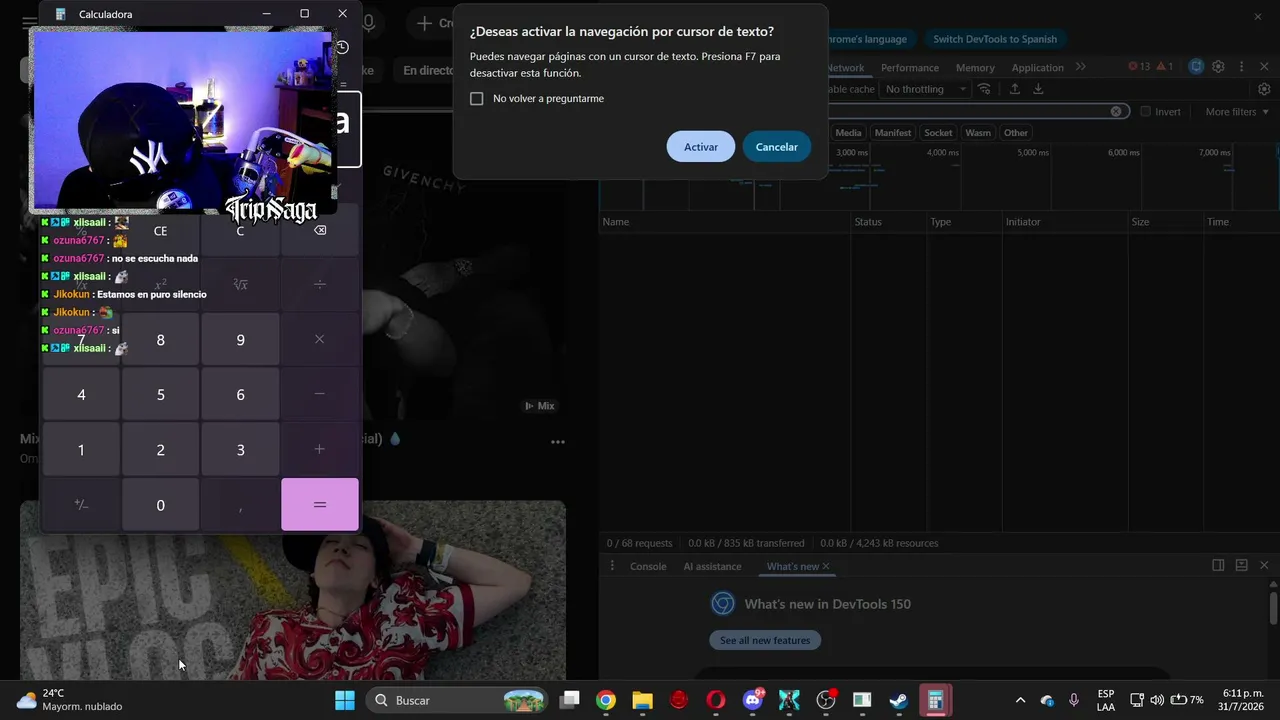Click the Calculator backspace key
The width and height of the screenshot is (1280, 720).
coord(320,231)
